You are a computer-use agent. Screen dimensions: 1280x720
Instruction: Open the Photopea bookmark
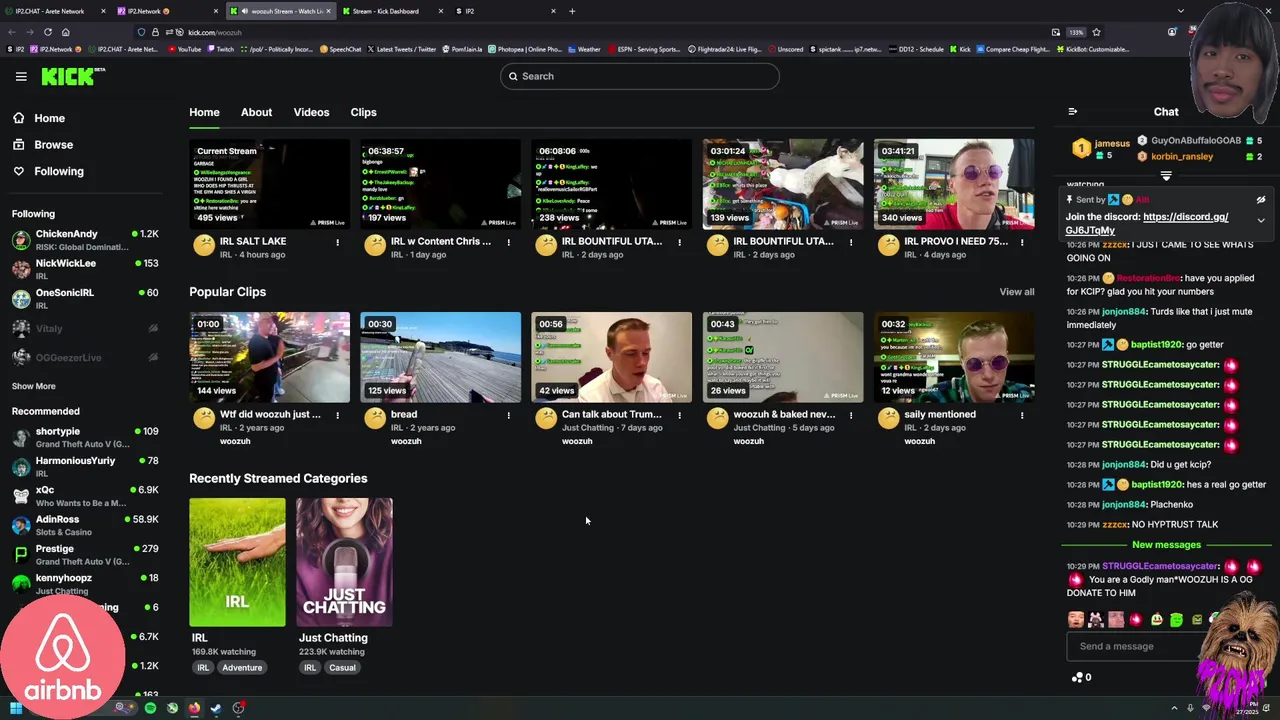525,49
